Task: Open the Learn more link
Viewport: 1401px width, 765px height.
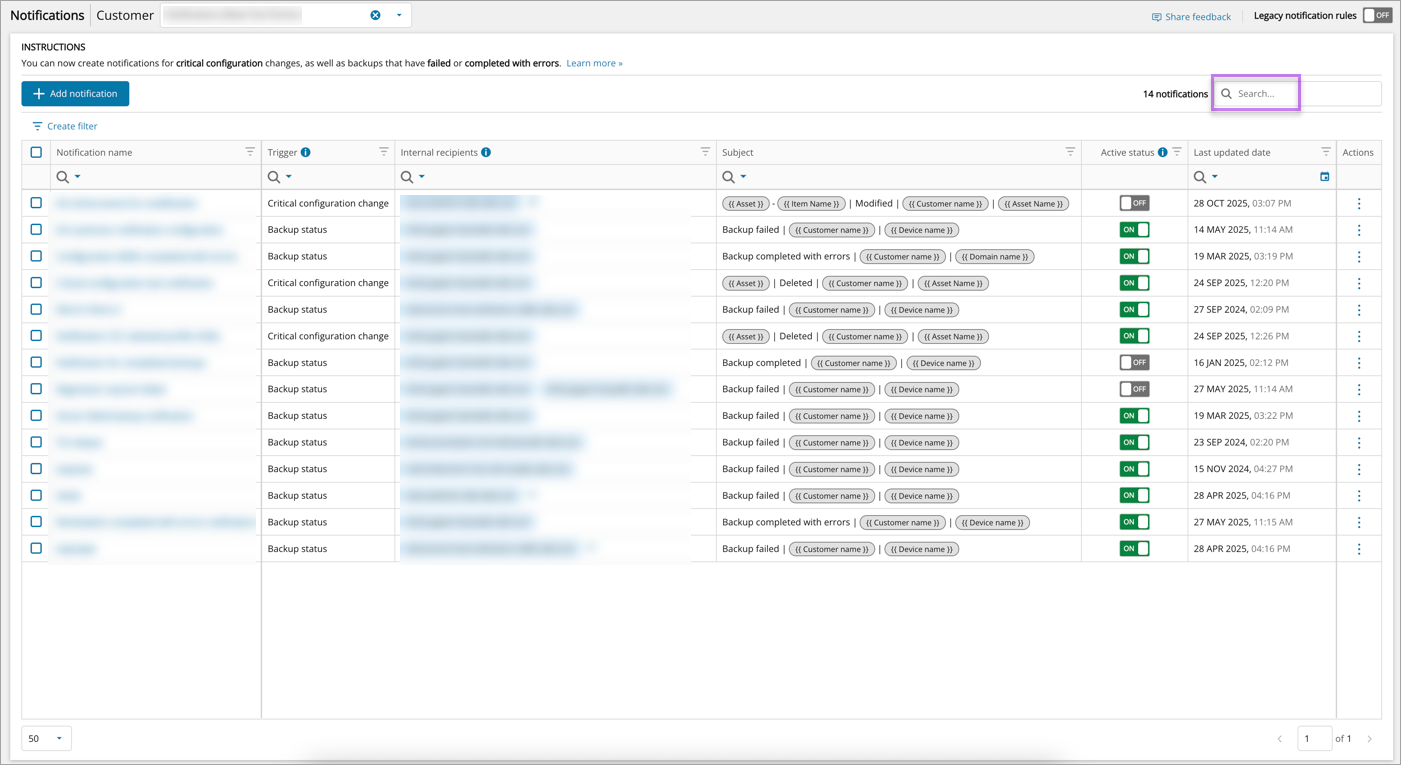Action: click(594, 63)
